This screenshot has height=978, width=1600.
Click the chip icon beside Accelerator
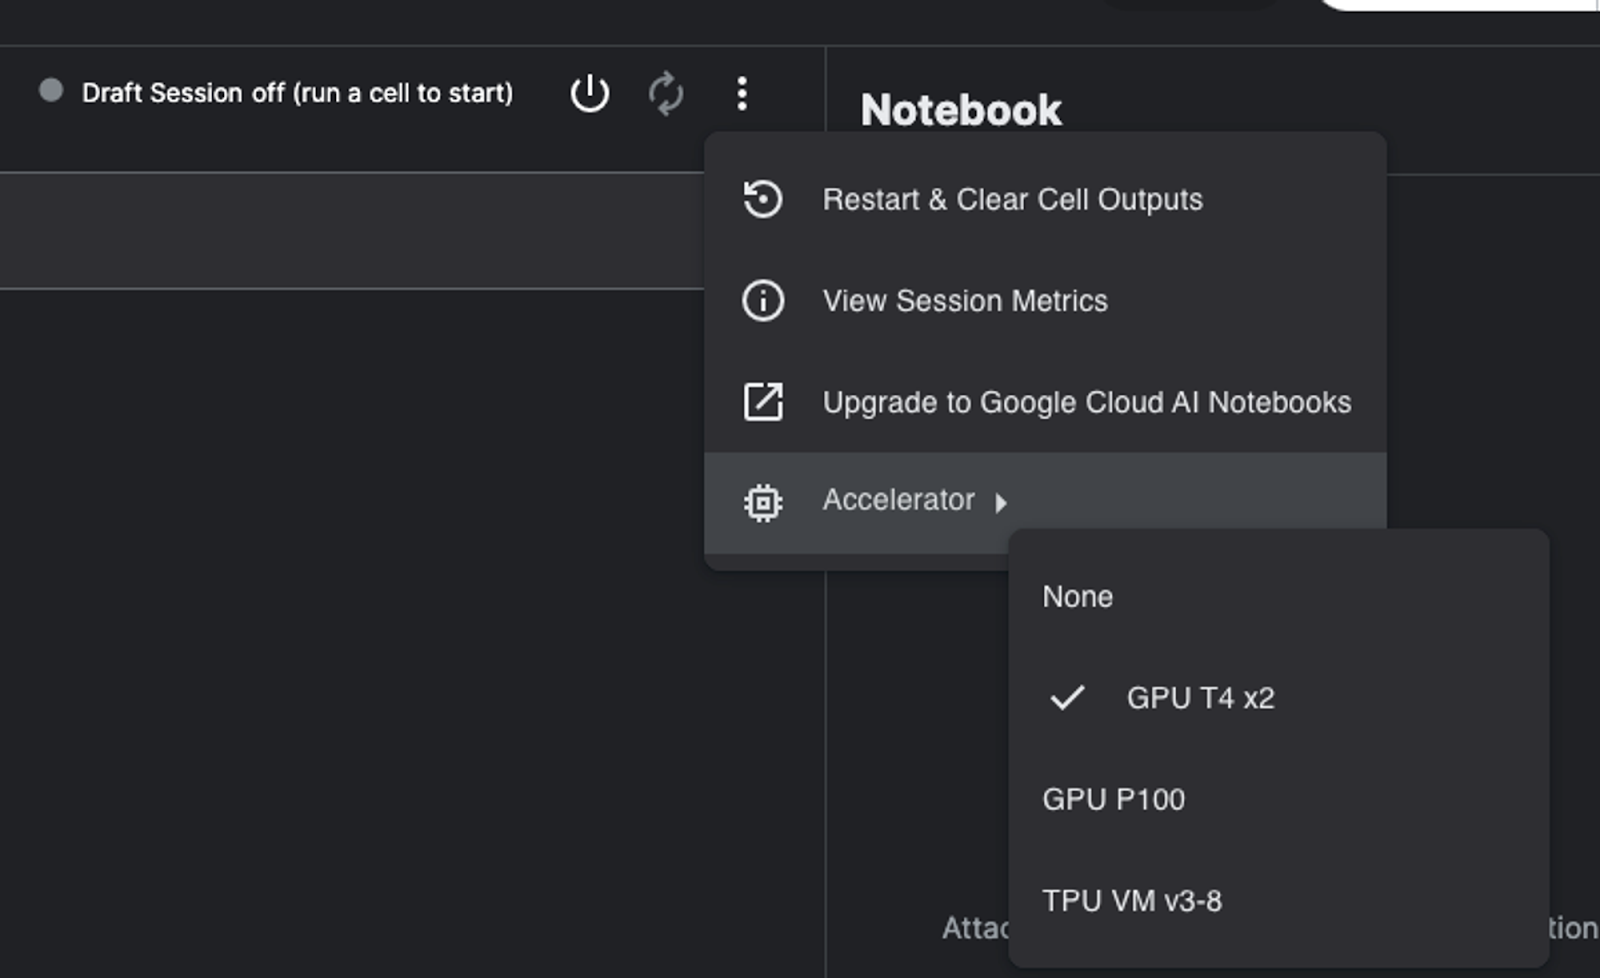763,502
